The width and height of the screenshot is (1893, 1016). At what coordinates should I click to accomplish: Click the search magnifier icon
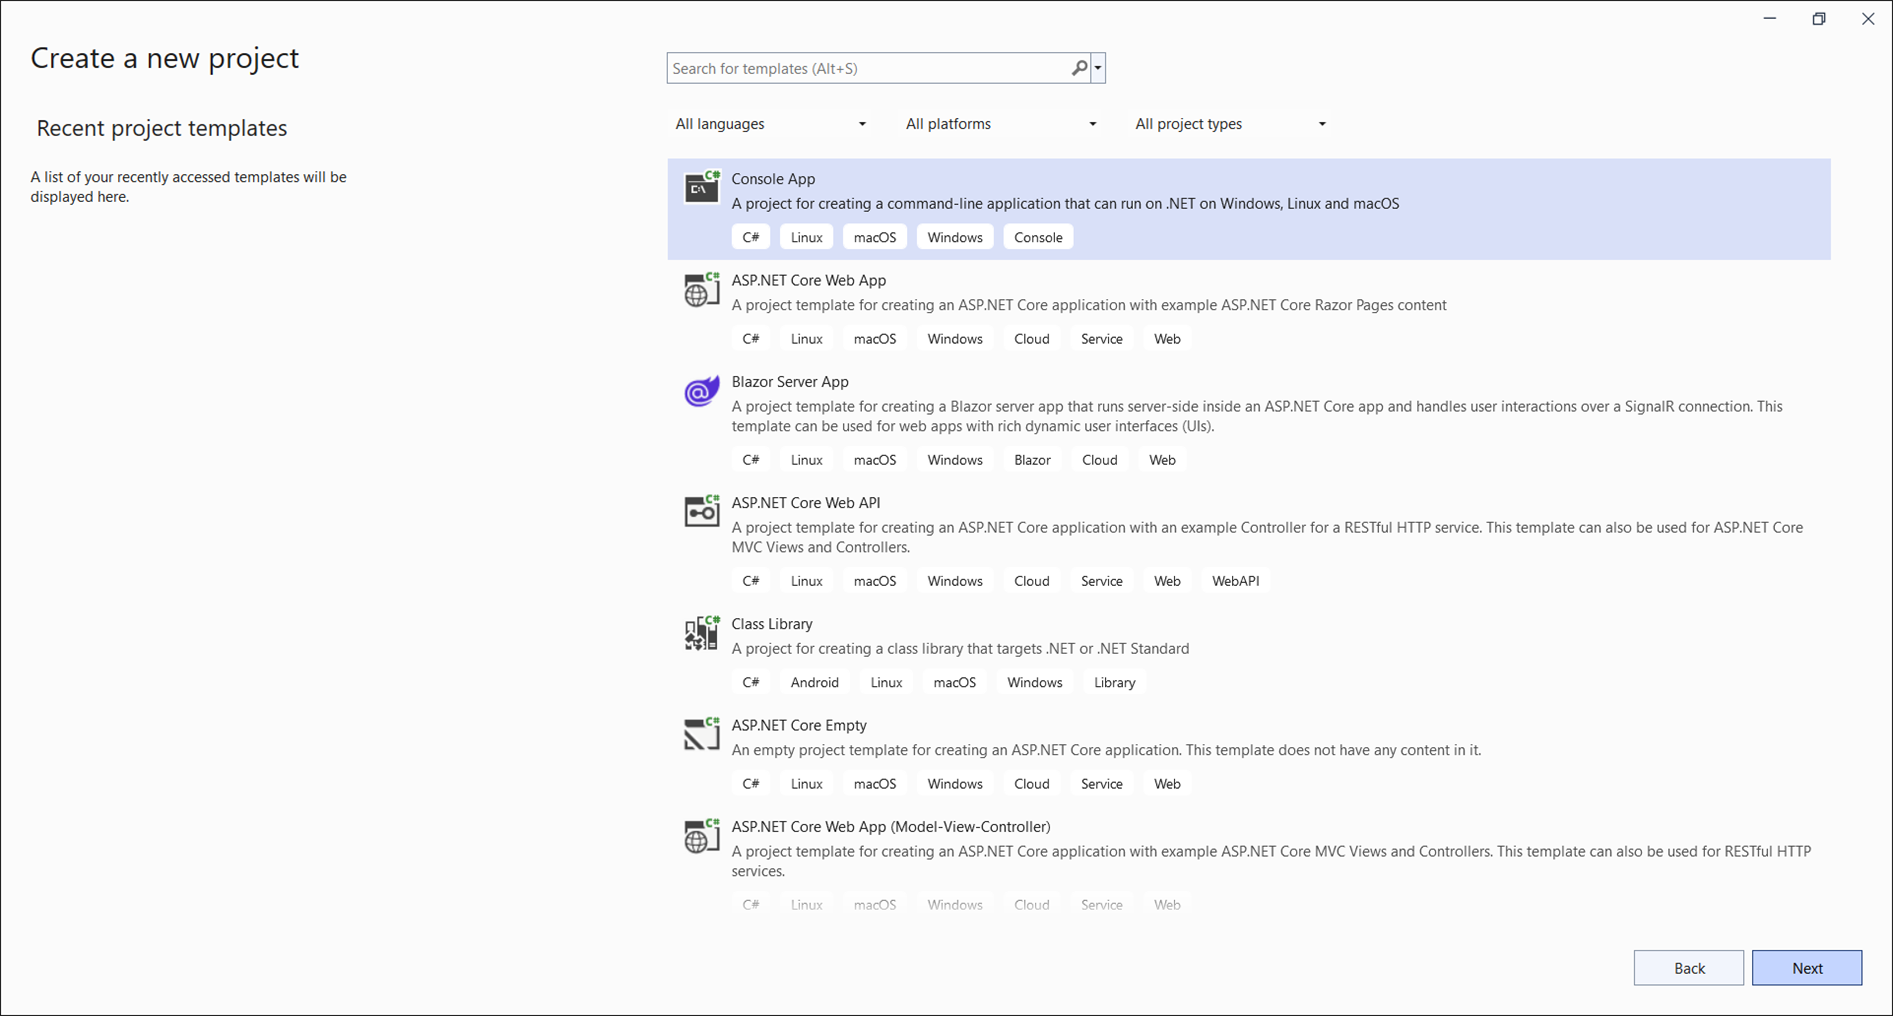tap(1079, 68)
